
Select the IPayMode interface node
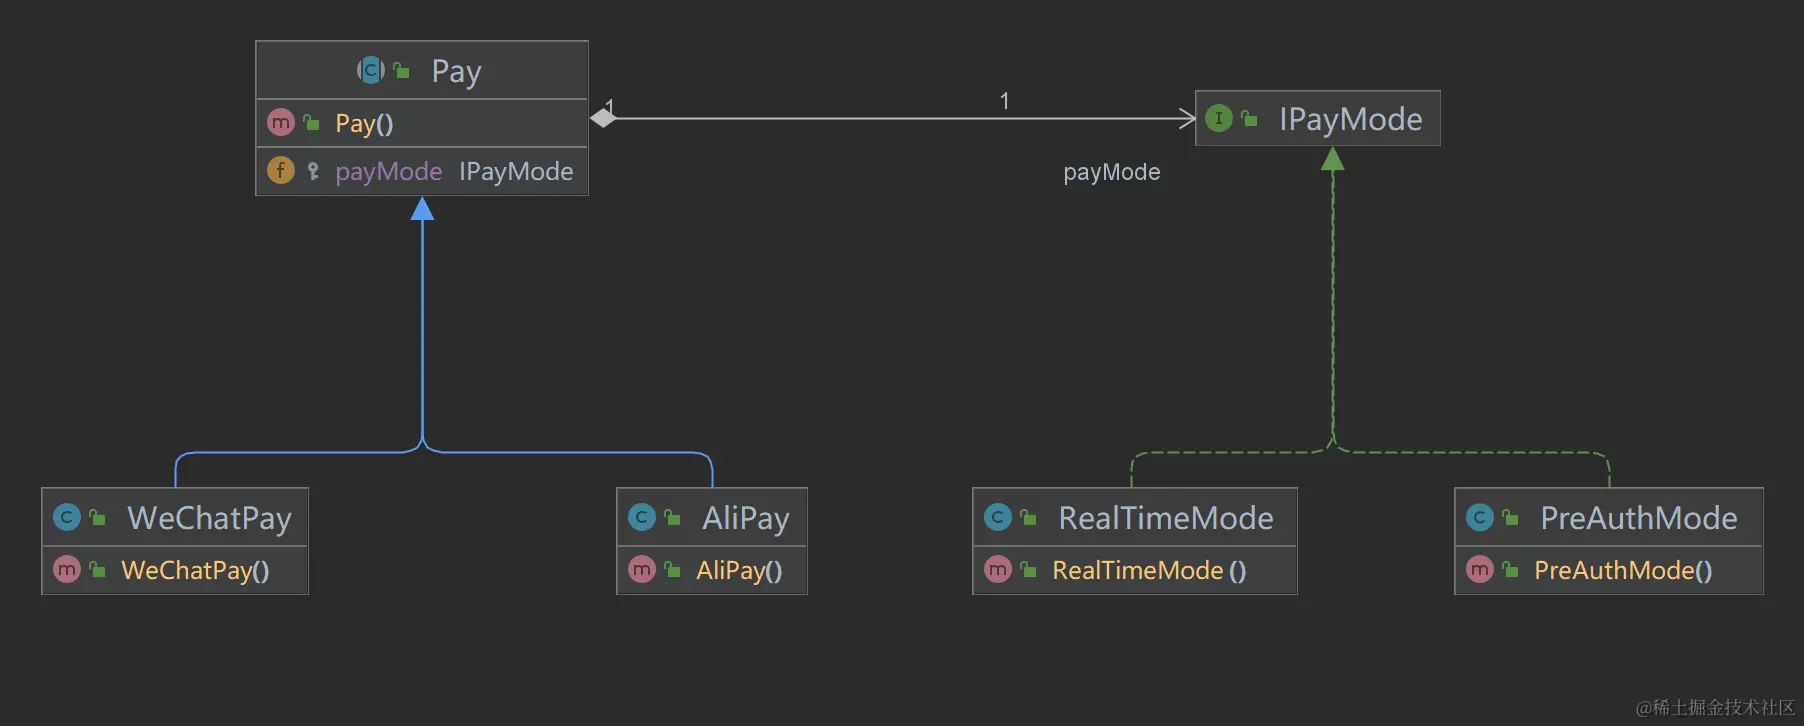(x=1350, y=119)
